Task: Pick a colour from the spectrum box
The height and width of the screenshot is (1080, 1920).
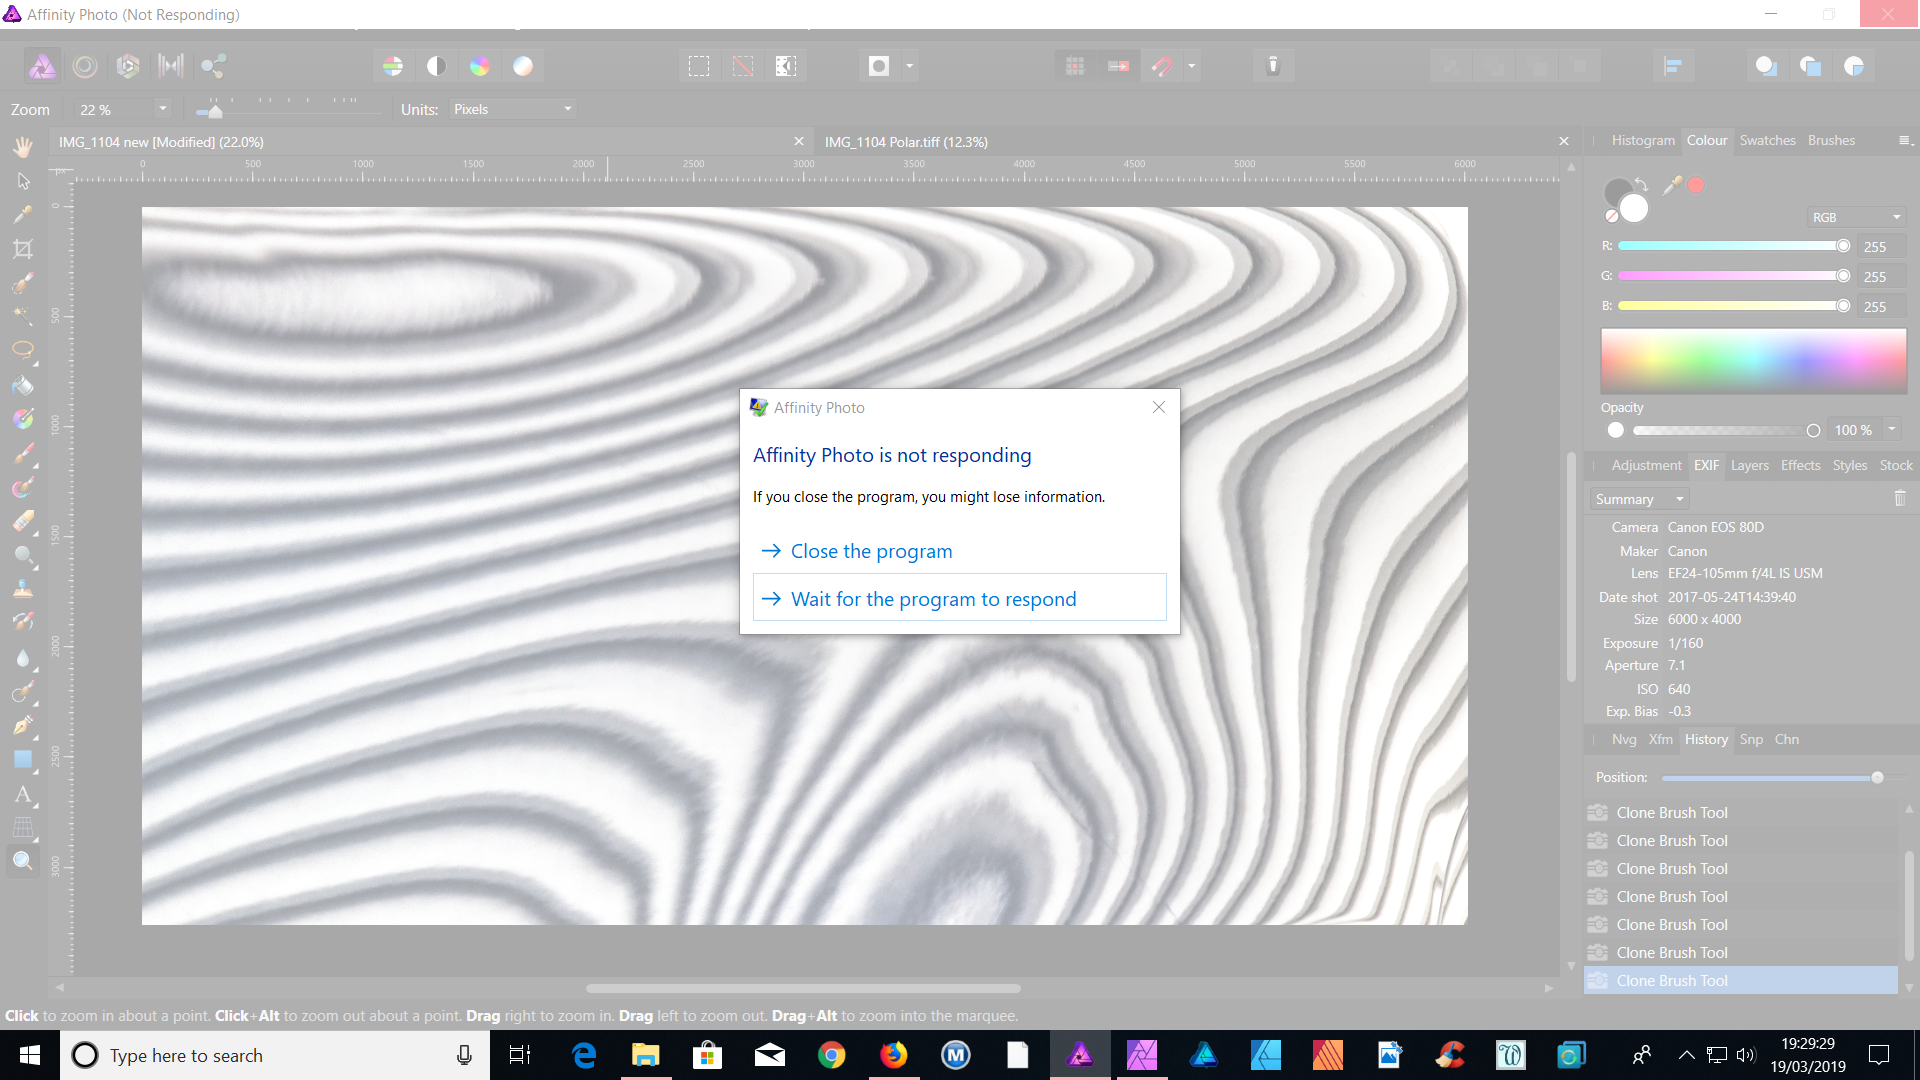Action: point(1753,360)
